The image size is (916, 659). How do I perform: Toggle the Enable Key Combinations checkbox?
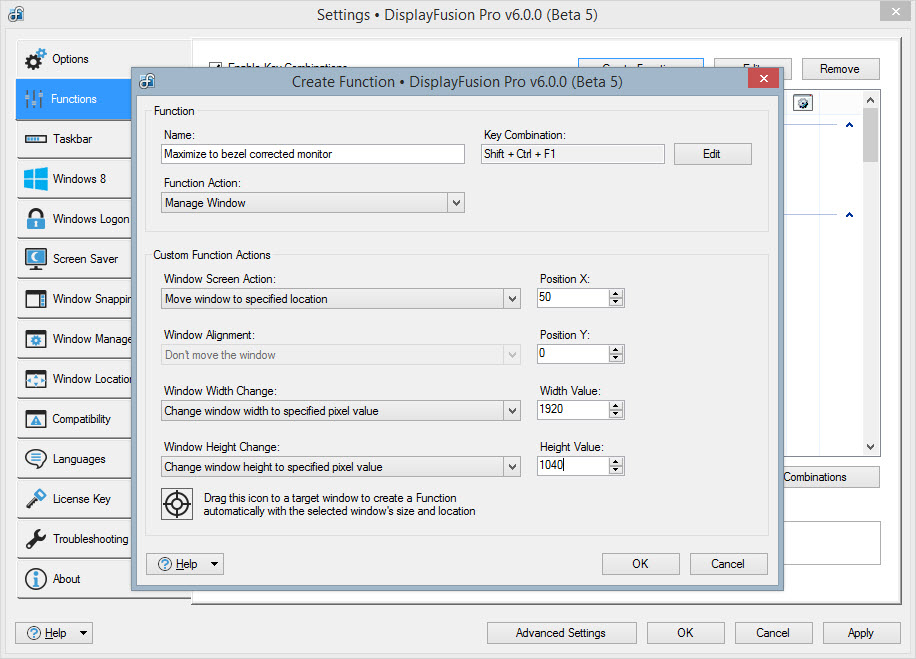pyautogui.click(x=215, y=68)
